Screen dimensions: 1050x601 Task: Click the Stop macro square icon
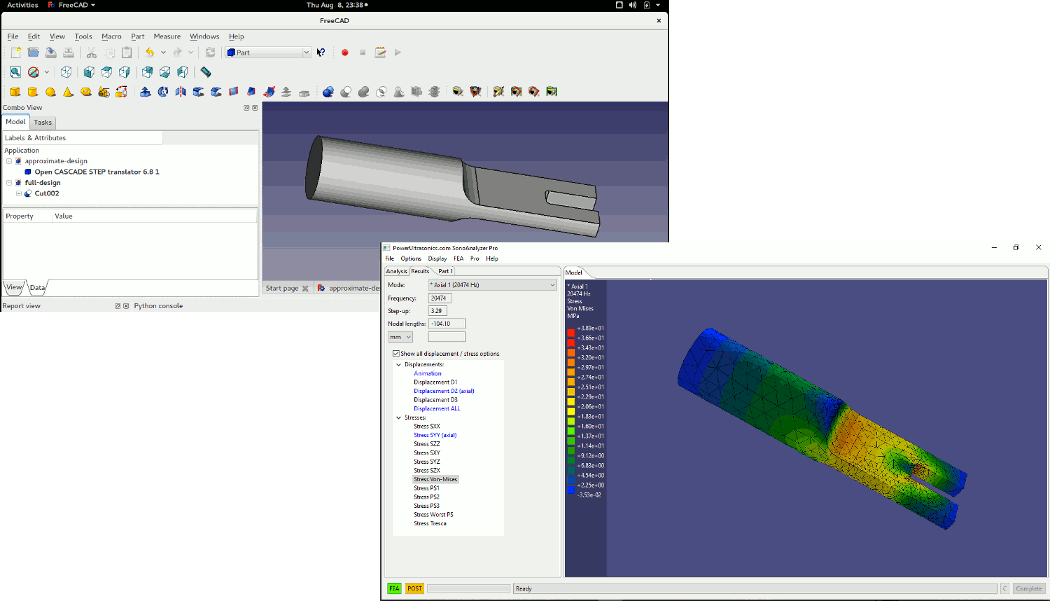[362, 52]
